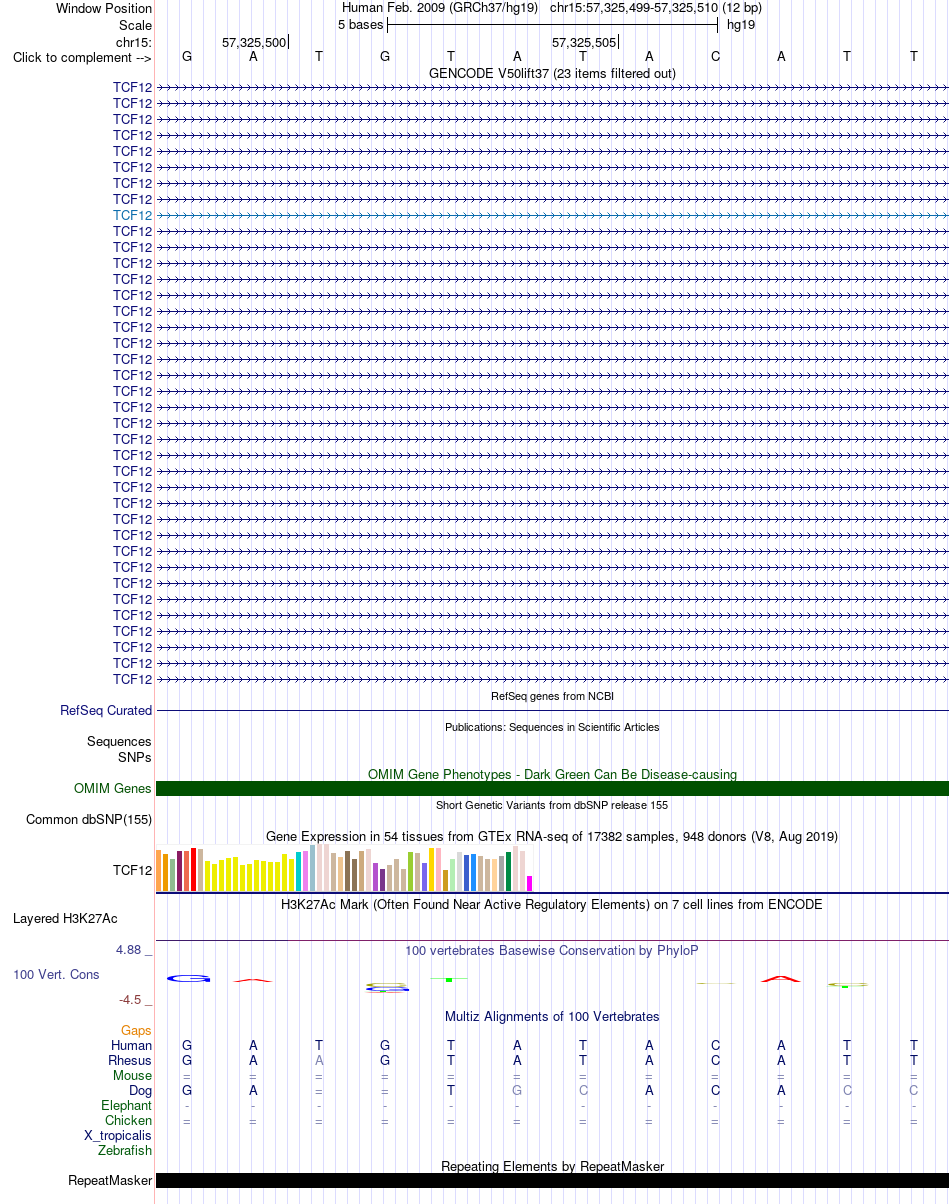This screenshot has height=1204, width=950.
Task: Click the light-blue highlighted TCF12 transcript label
Action: 133,215
